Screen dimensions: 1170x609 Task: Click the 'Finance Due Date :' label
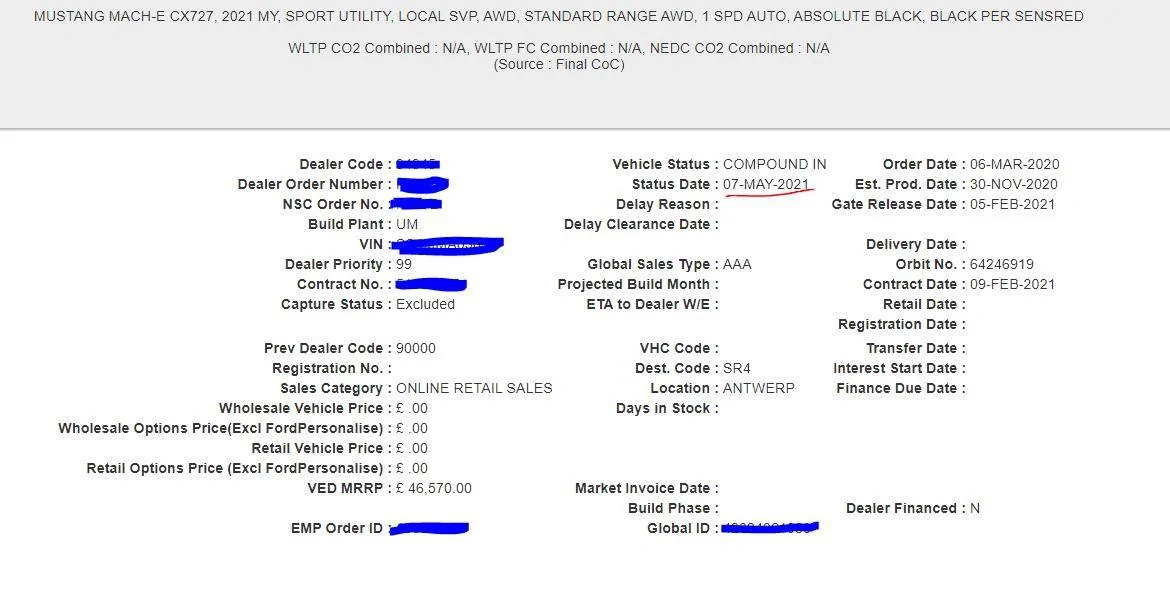[901, 389]
